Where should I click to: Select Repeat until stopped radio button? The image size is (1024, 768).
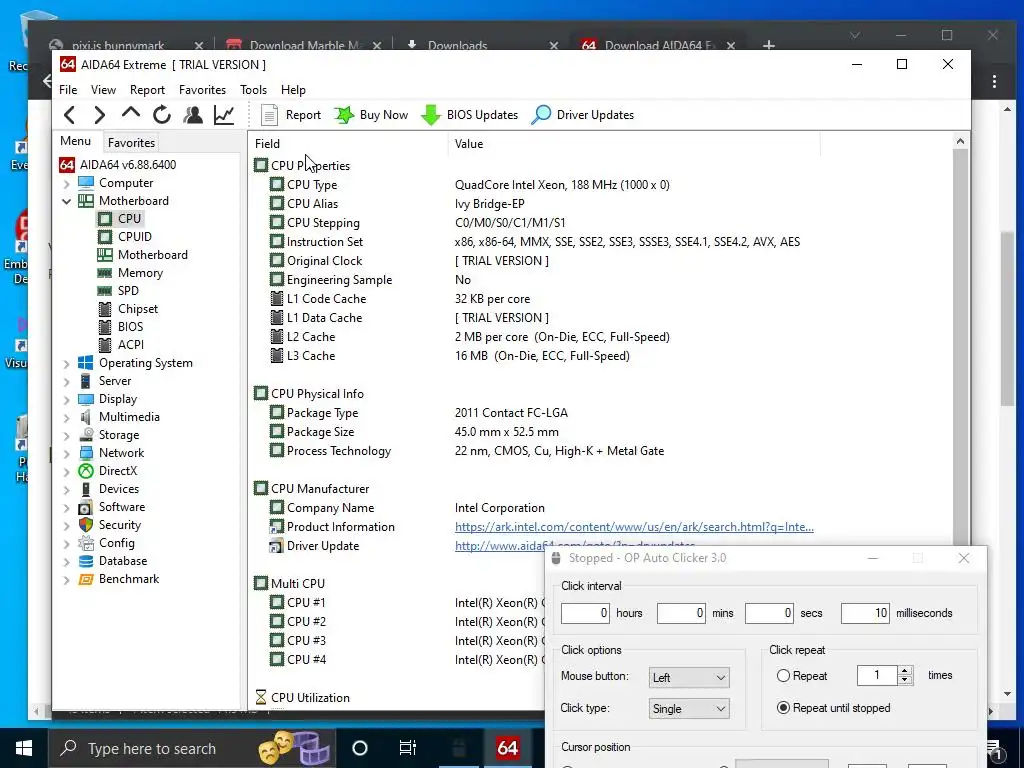(x=783, y=708)
